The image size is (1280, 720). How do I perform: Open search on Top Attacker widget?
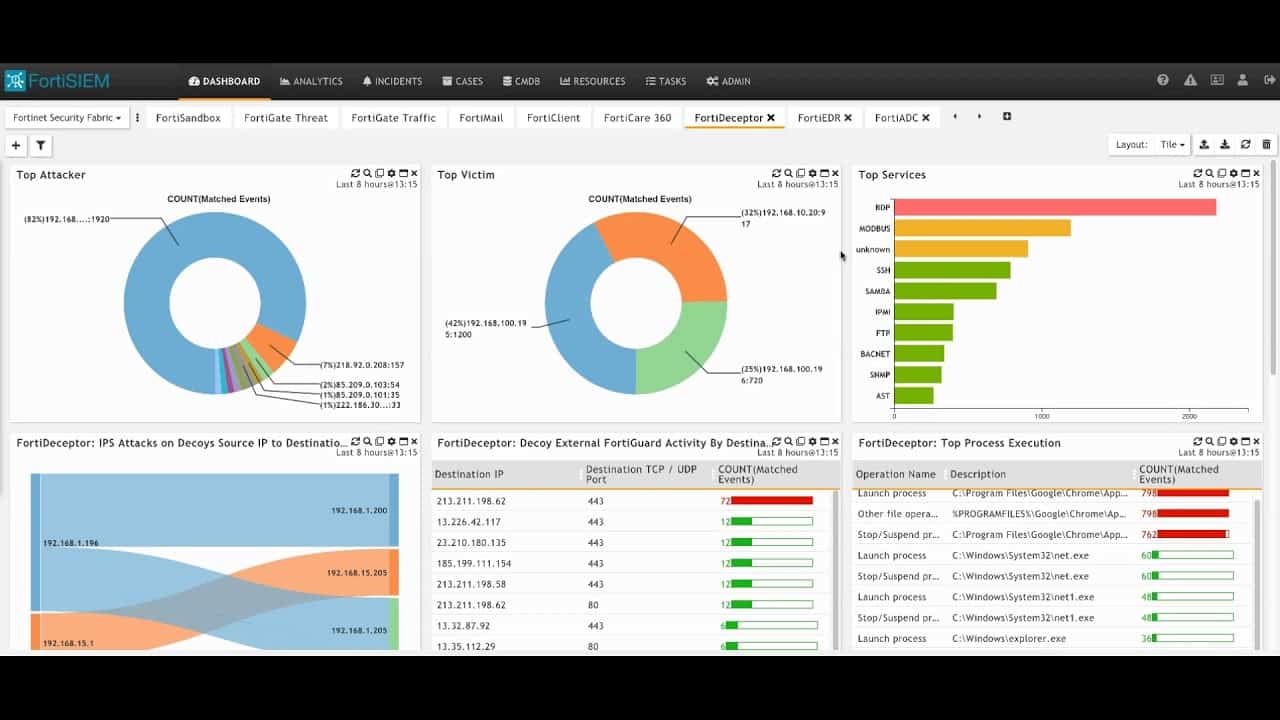[368, 174]
